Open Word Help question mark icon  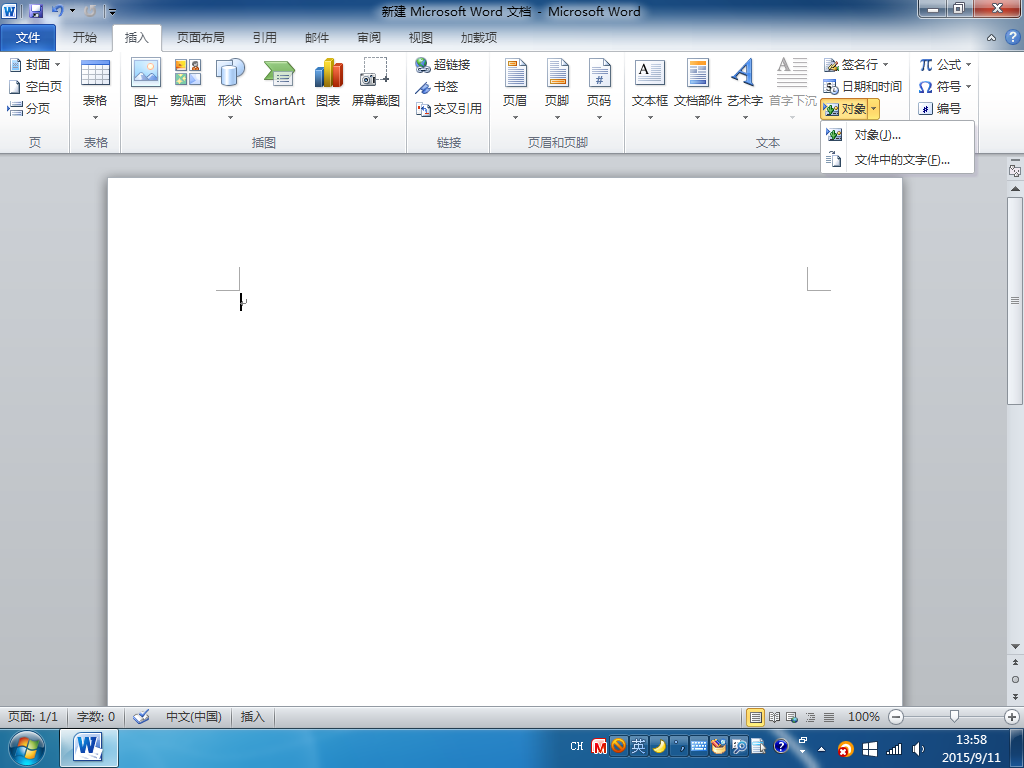(1012, 37)
